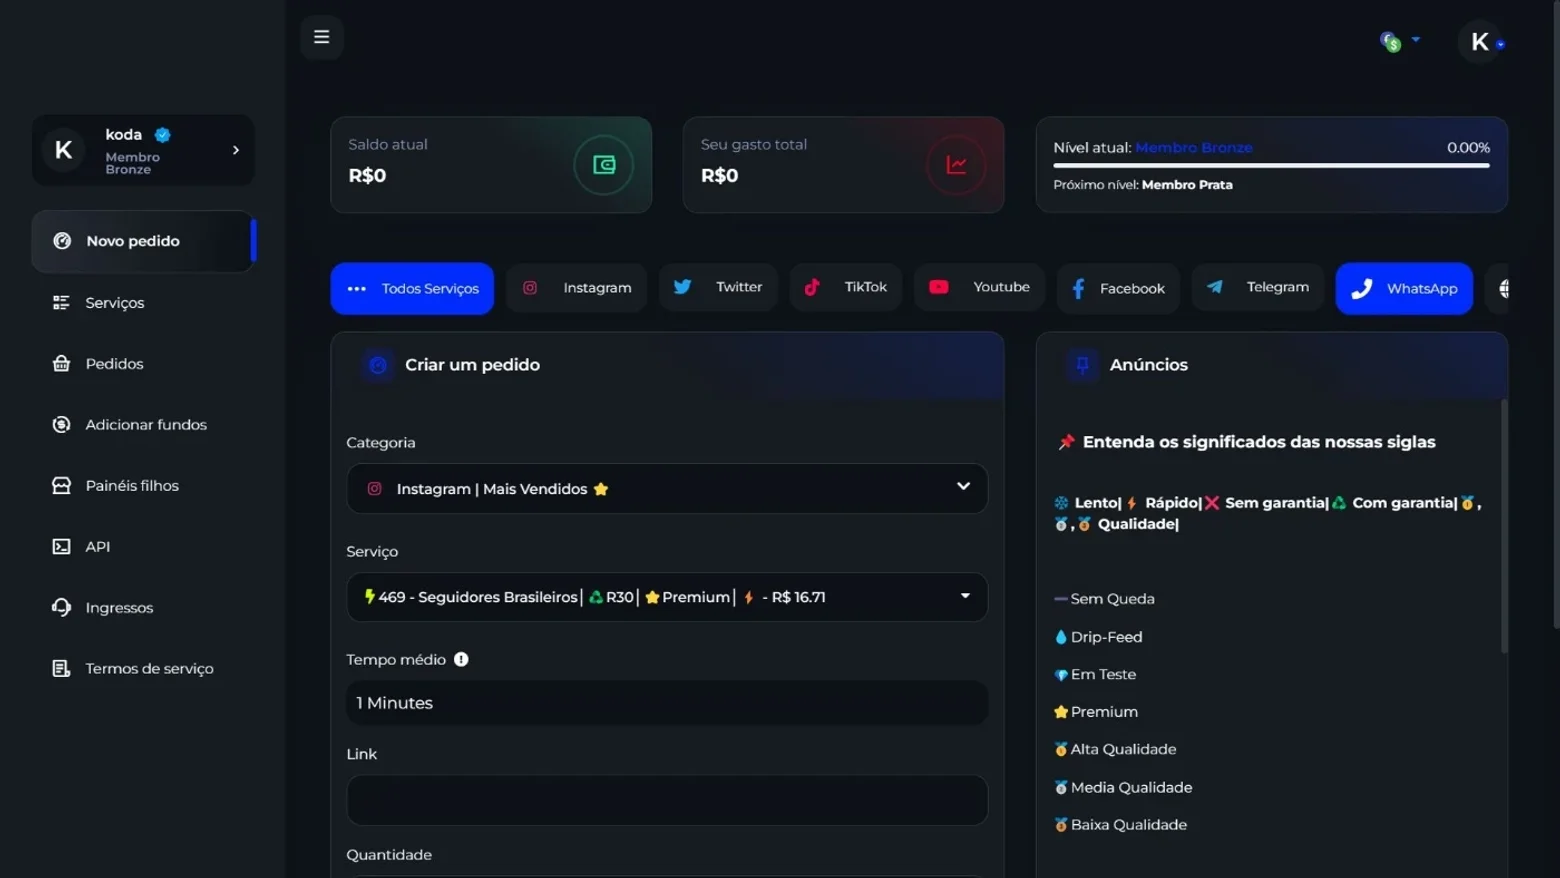Click the wallet icon in Saldo atual
The image size is (1560, 878).
coord(603,165)
